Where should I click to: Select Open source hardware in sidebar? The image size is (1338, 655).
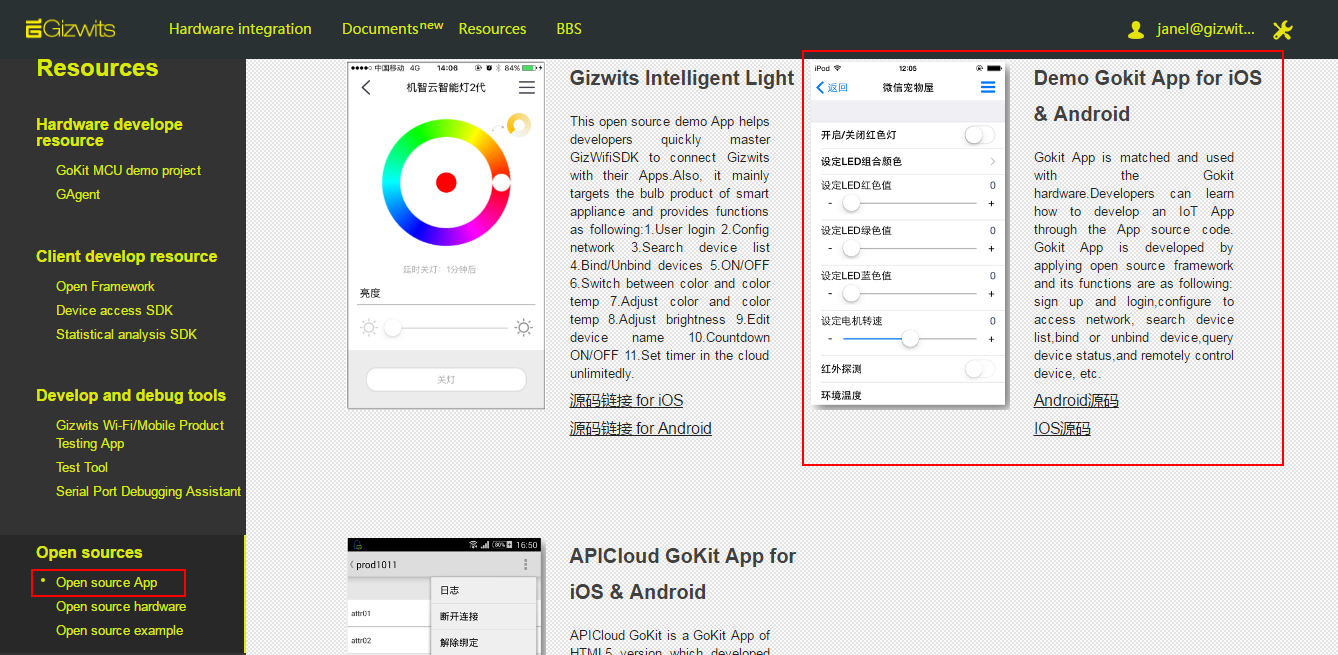[x=121, y=607]
